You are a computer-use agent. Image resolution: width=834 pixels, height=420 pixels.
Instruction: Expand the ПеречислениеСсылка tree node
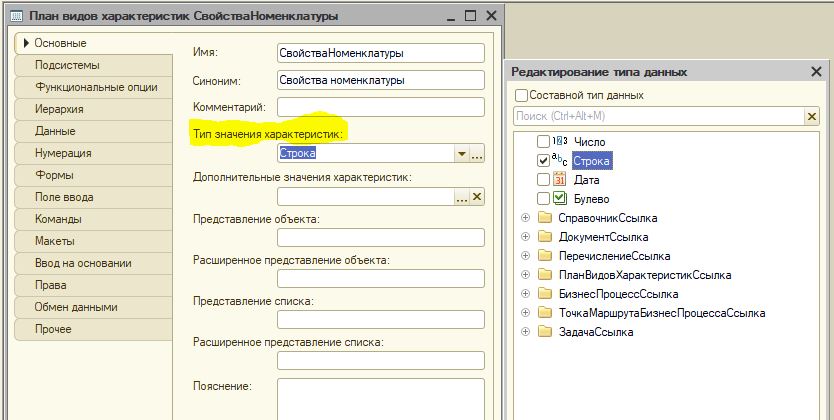(525, 256)
